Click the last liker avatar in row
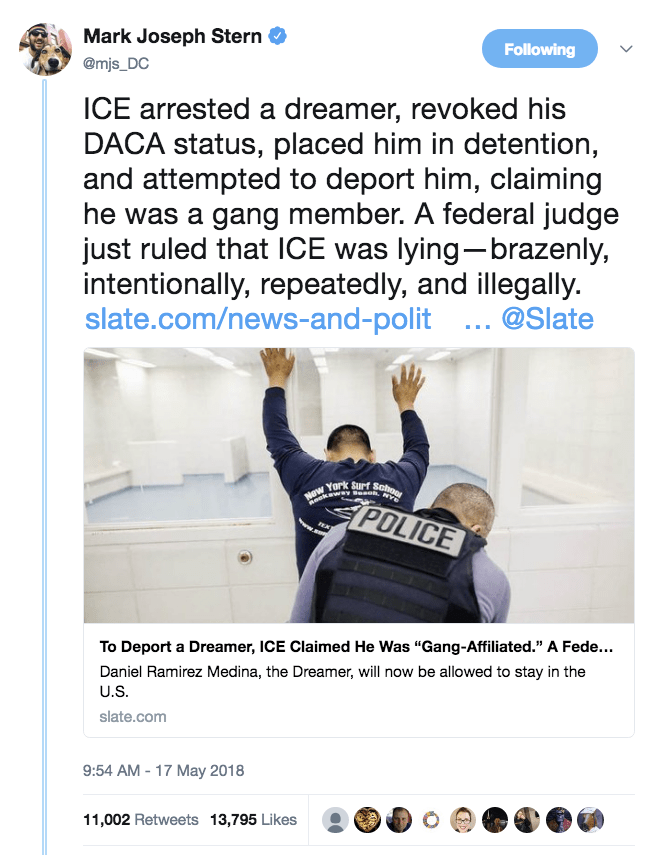Image resolution: width=656 pixels, height=855 pixels. [591, 819]
